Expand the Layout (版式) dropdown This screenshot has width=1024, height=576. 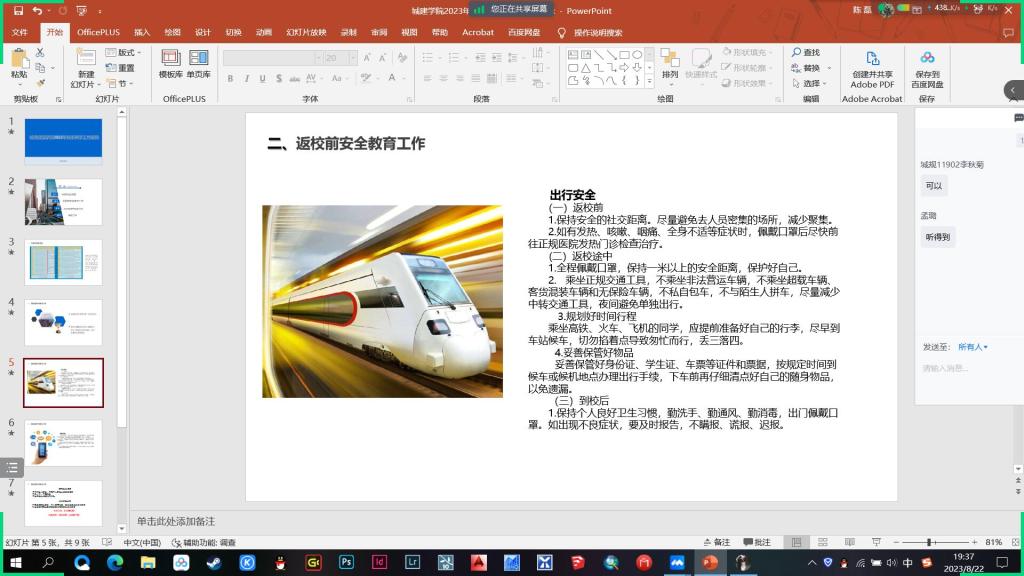[129, 52]
